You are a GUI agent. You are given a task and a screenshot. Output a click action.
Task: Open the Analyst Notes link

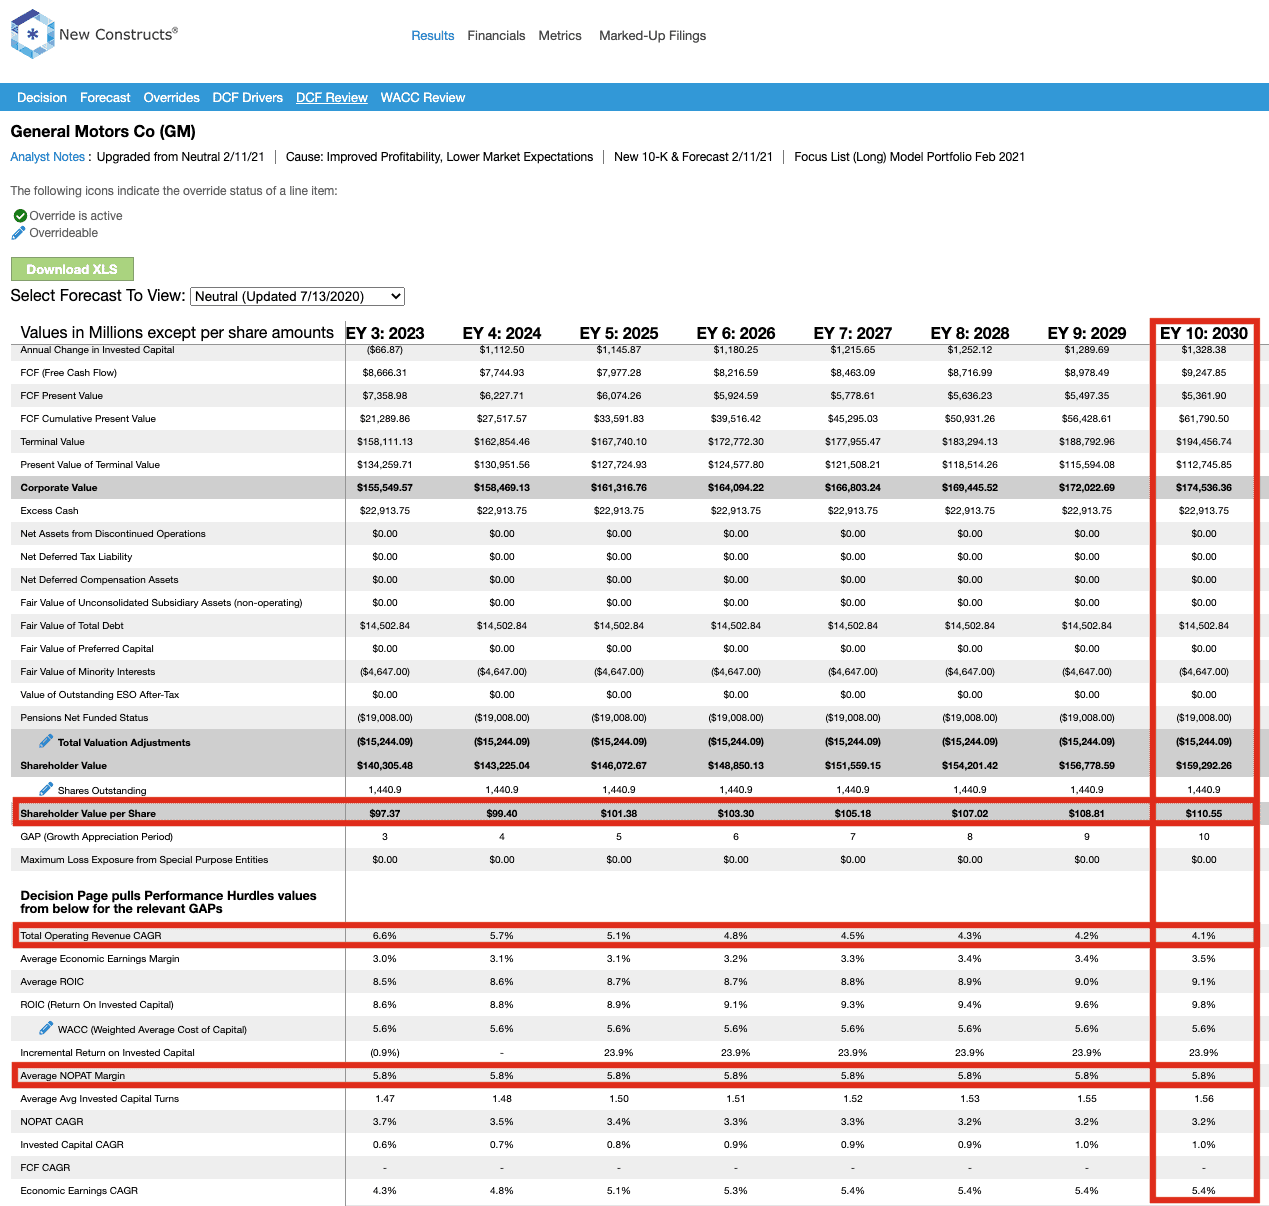pos(47,157)
